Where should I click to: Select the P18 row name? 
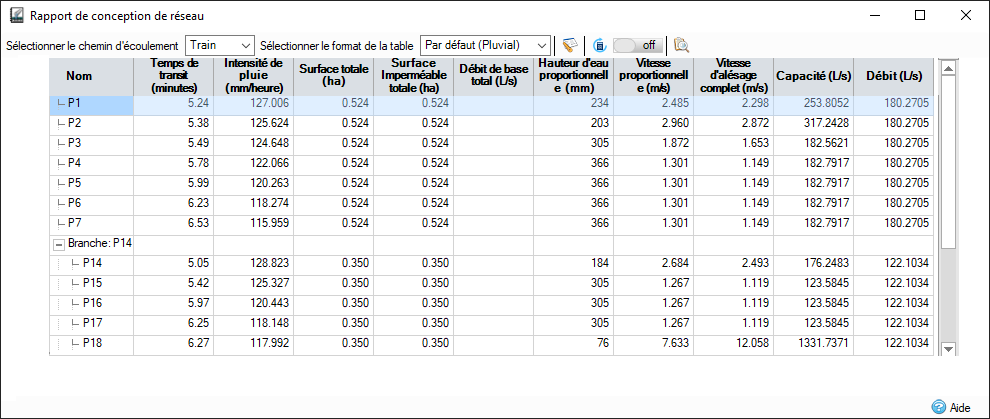(x=92, y=343)
